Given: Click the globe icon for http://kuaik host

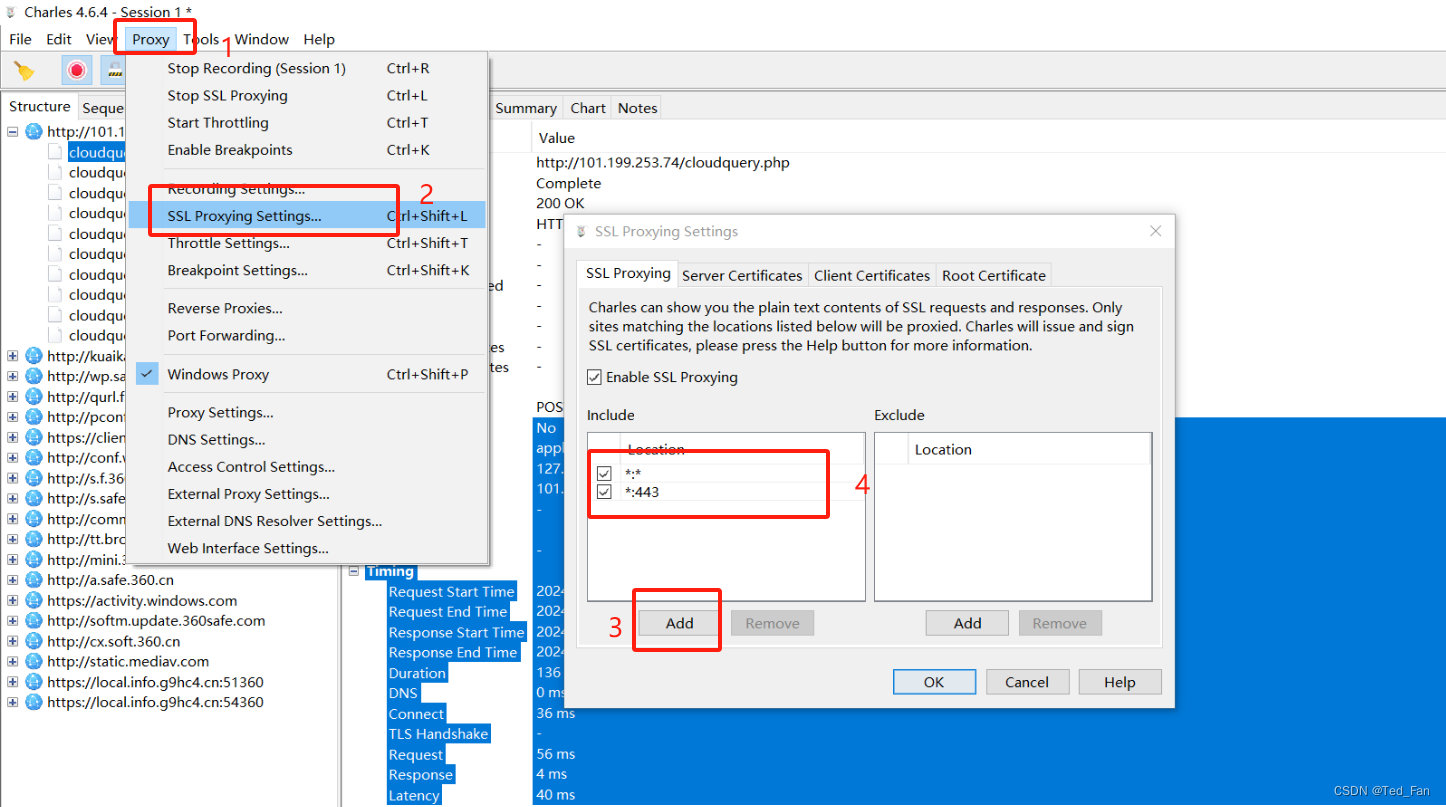Looking at the screenshot, I should point(34,356).
